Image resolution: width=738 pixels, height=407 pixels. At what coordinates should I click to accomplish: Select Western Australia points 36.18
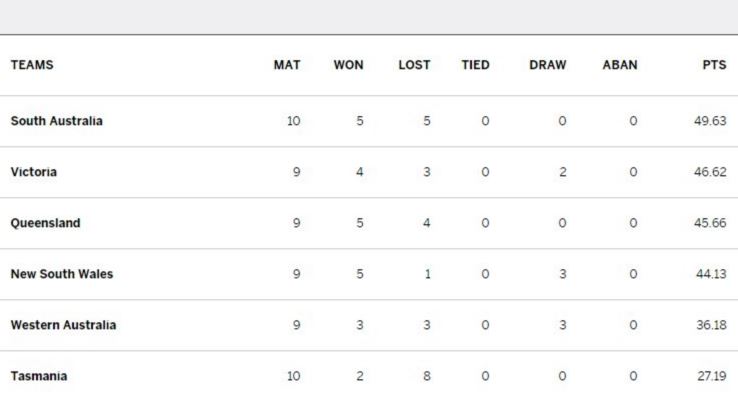pyautogui.click(x=711, y=325)
